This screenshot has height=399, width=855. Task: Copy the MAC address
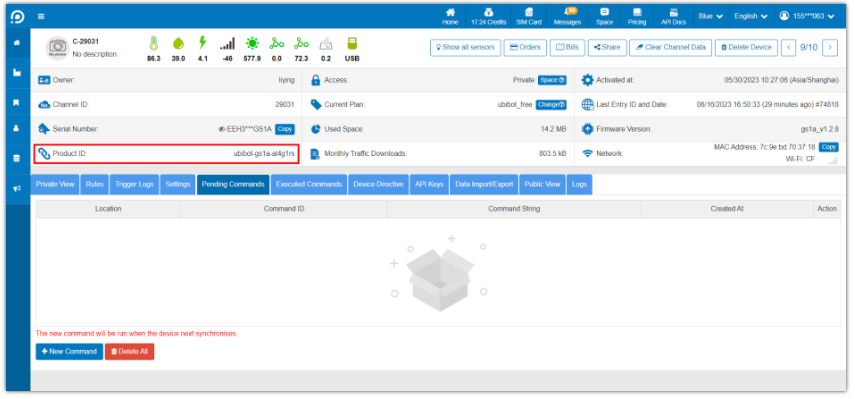click(828, 147)
